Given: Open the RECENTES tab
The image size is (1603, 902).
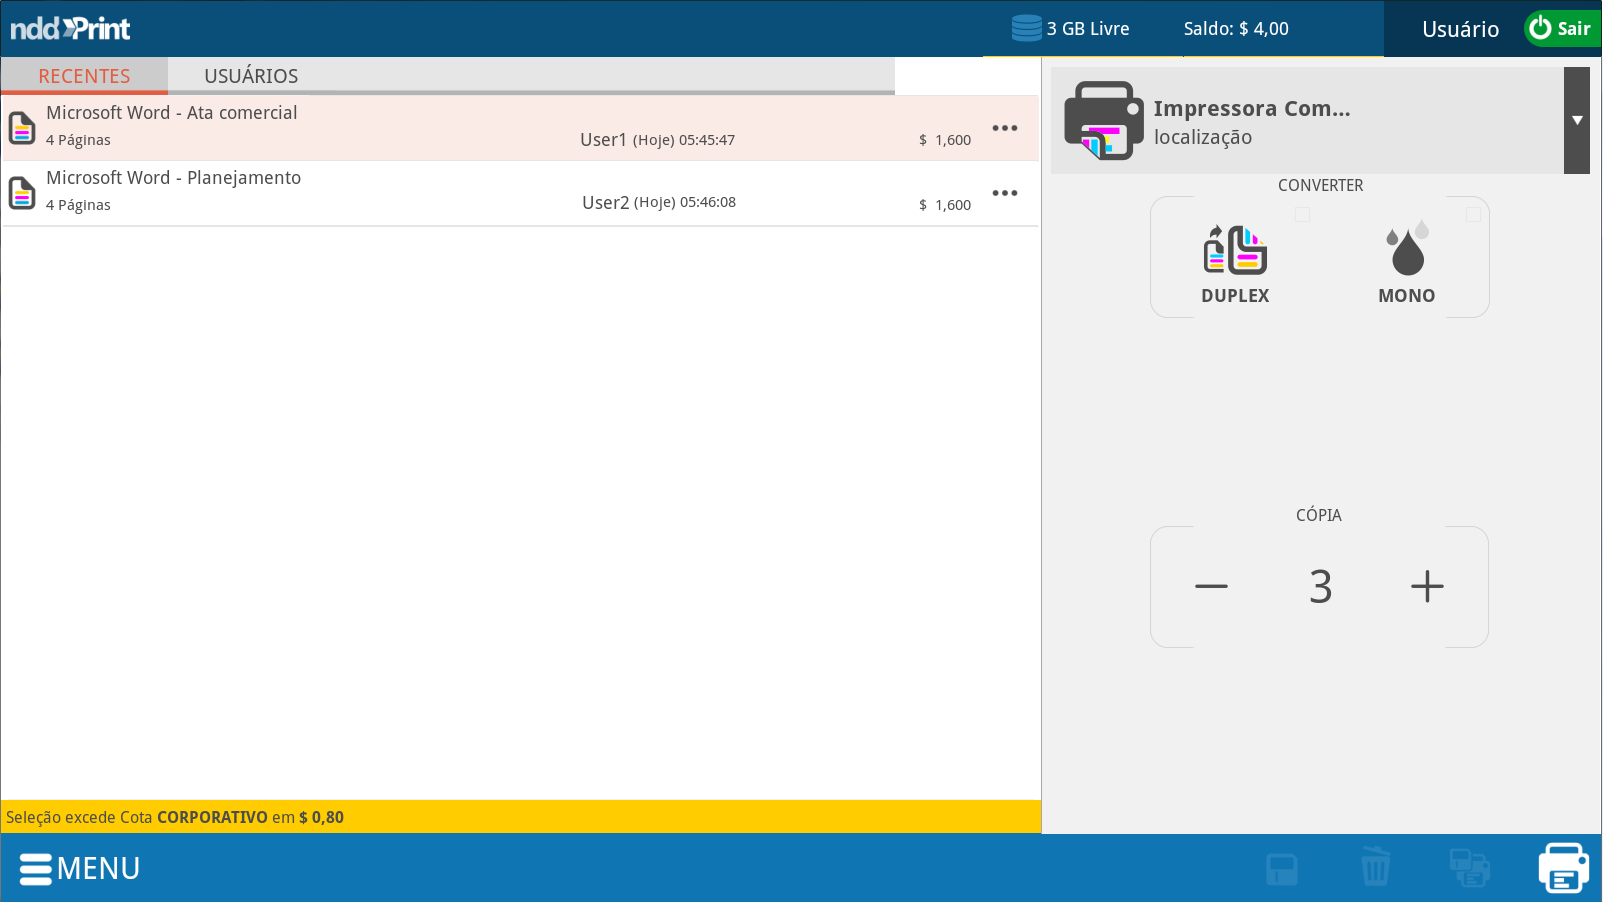Looking at the screenshot, I should point(84,76).
